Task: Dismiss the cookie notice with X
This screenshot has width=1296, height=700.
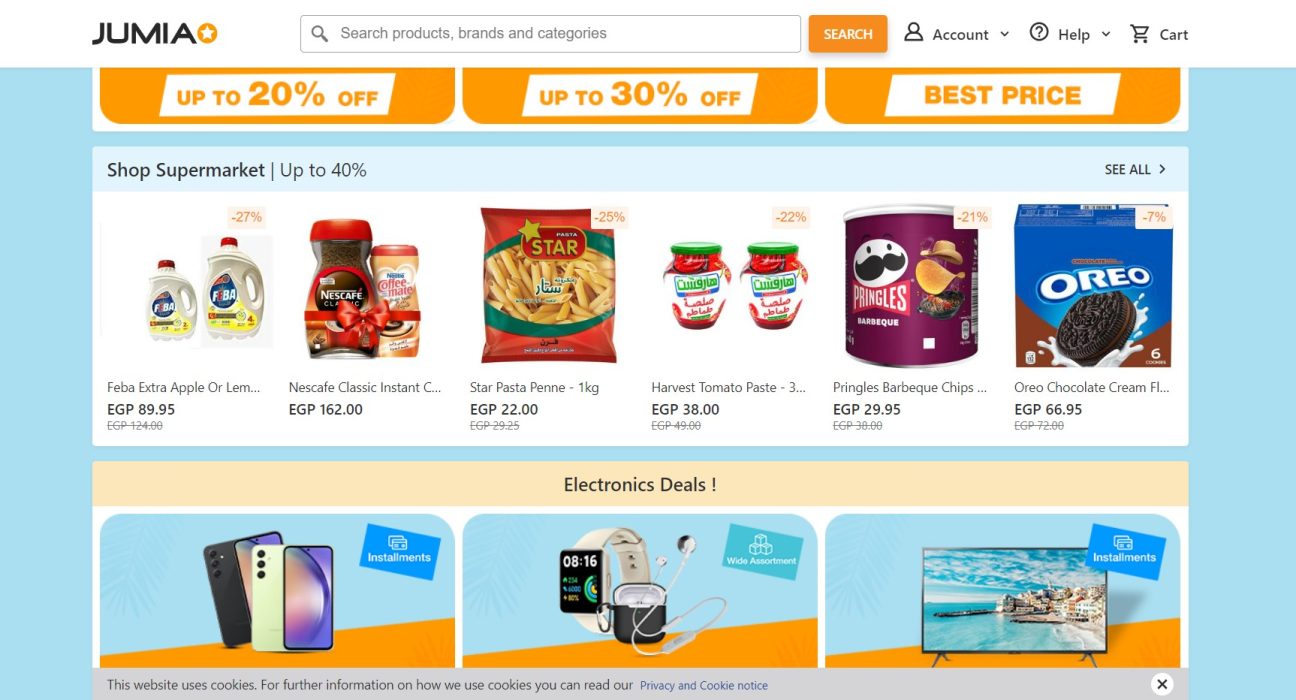Action: (x=1161, y=684)
